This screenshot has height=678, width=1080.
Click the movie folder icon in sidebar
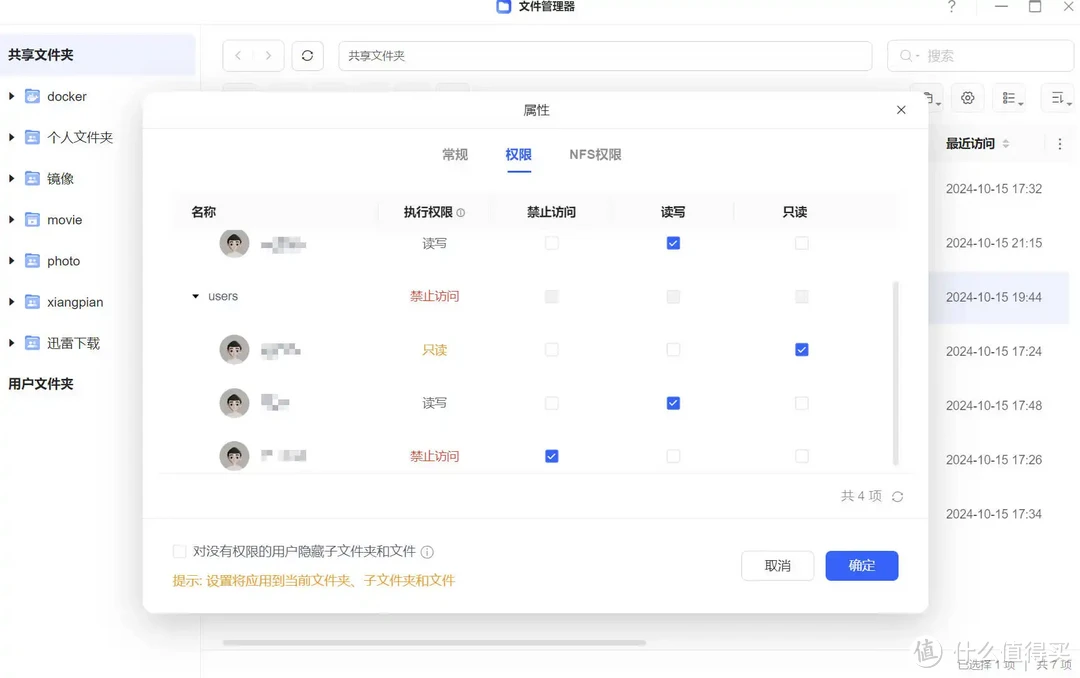33,219
